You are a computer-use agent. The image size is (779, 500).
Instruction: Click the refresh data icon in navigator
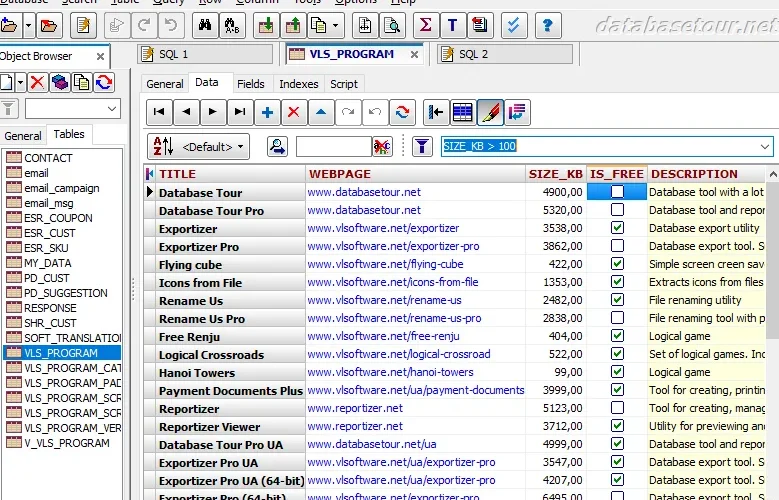(x=402, y=112)
